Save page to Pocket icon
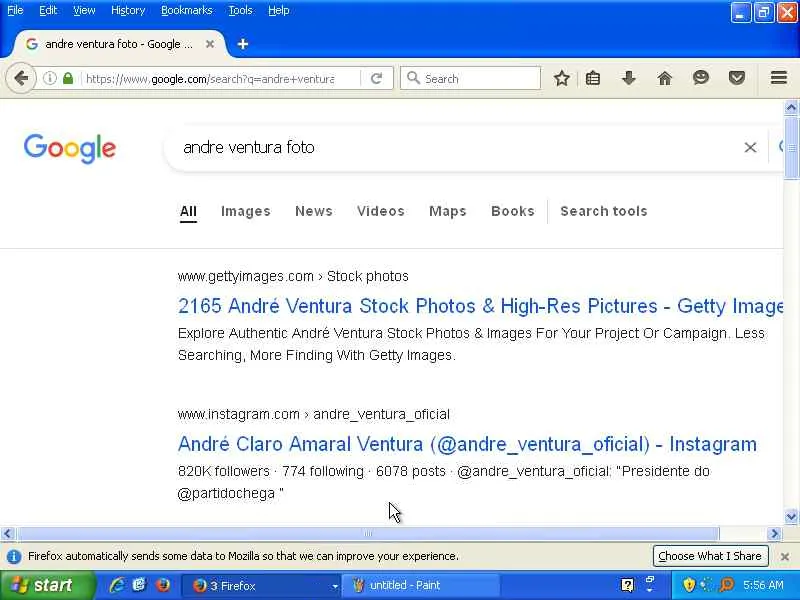This screenshot has height=600, width=800. pos(737,78)
